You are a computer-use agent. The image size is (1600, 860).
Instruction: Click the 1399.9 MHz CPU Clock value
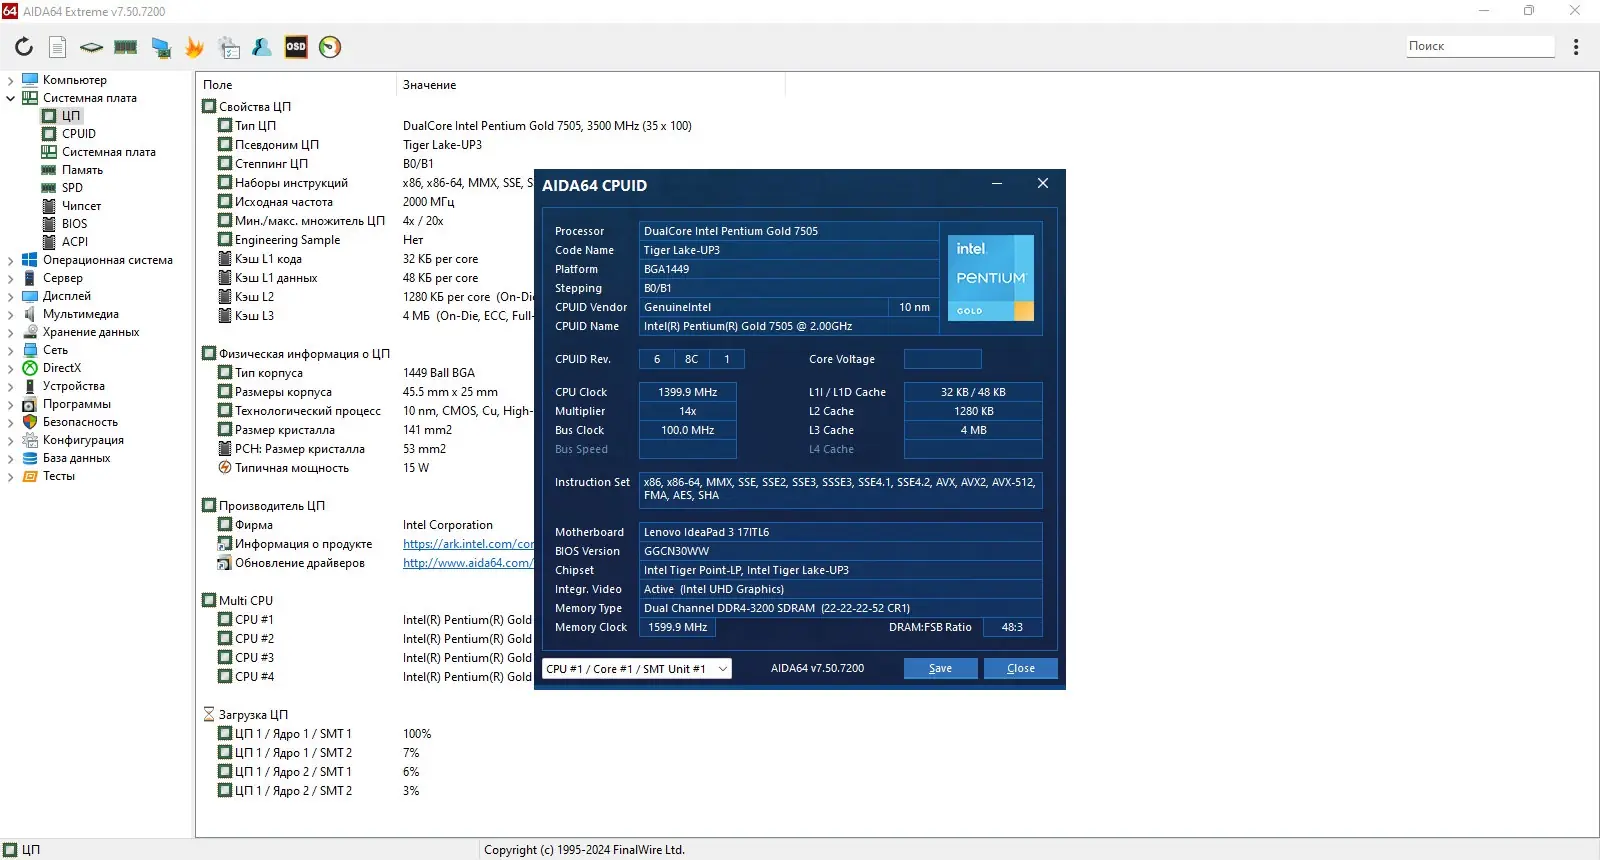point(688,392)
